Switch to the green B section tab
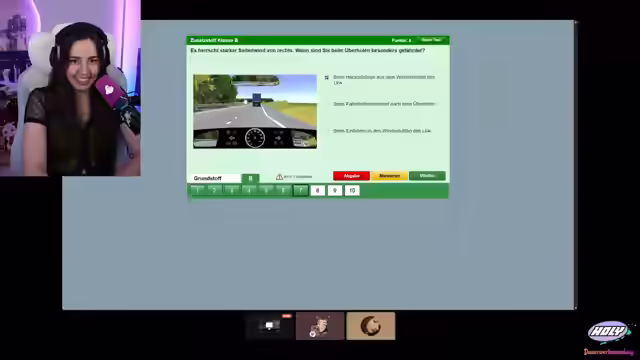Screen dimensions: 640x360 [250, 178]
